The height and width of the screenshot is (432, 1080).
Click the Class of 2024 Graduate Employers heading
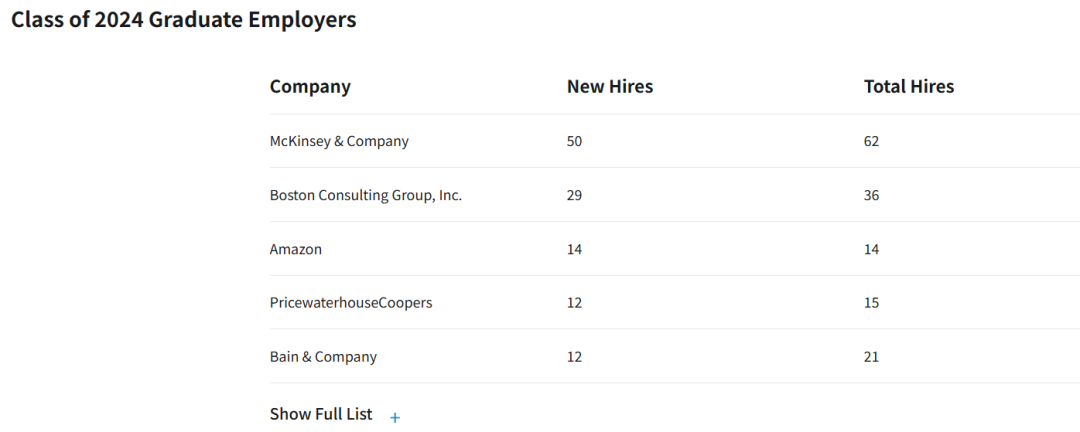tap(183, 19)
